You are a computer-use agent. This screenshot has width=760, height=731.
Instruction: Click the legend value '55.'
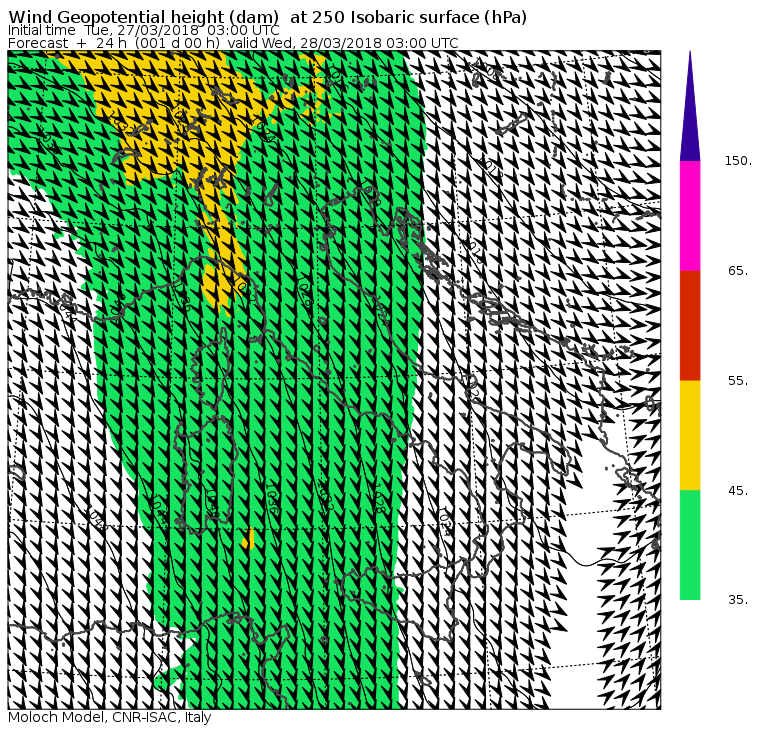point(738,381)
